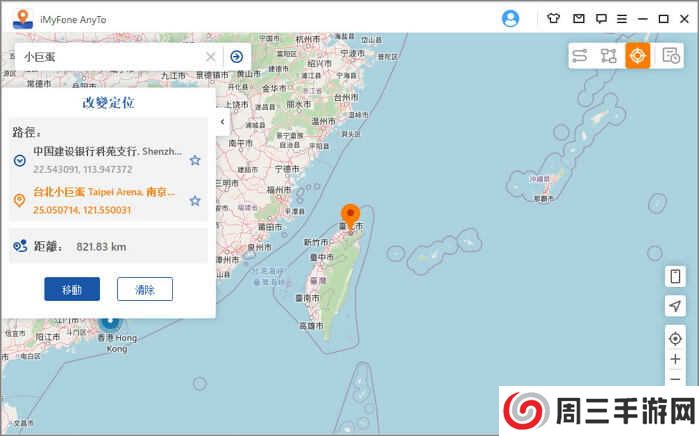The height and width of the screenshot is (436, 699).
Task: Click the user account avatar icon
Action: coord(511,18)
